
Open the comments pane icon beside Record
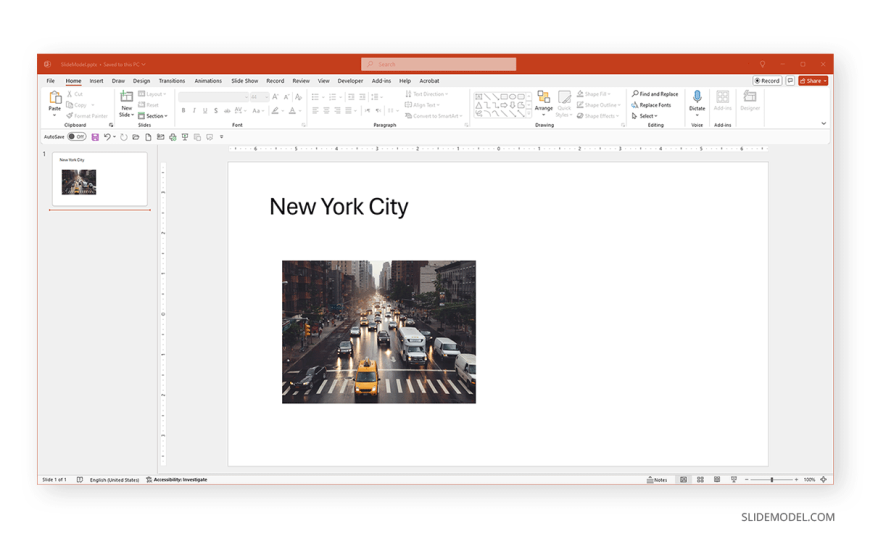pos(790,81)
